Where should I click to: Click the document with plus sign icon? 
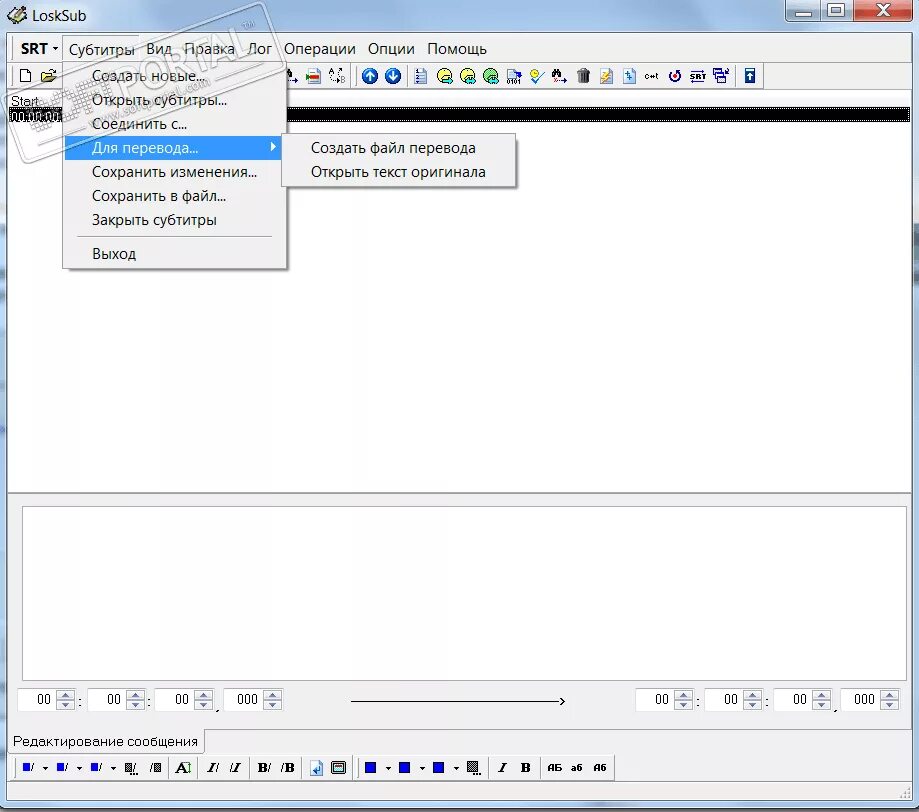[x=629, y=76]
